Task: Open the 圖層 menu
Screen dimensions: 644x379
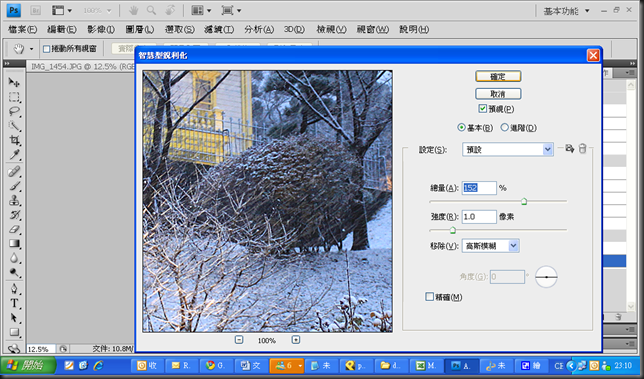Action: (x=140, y=30)
